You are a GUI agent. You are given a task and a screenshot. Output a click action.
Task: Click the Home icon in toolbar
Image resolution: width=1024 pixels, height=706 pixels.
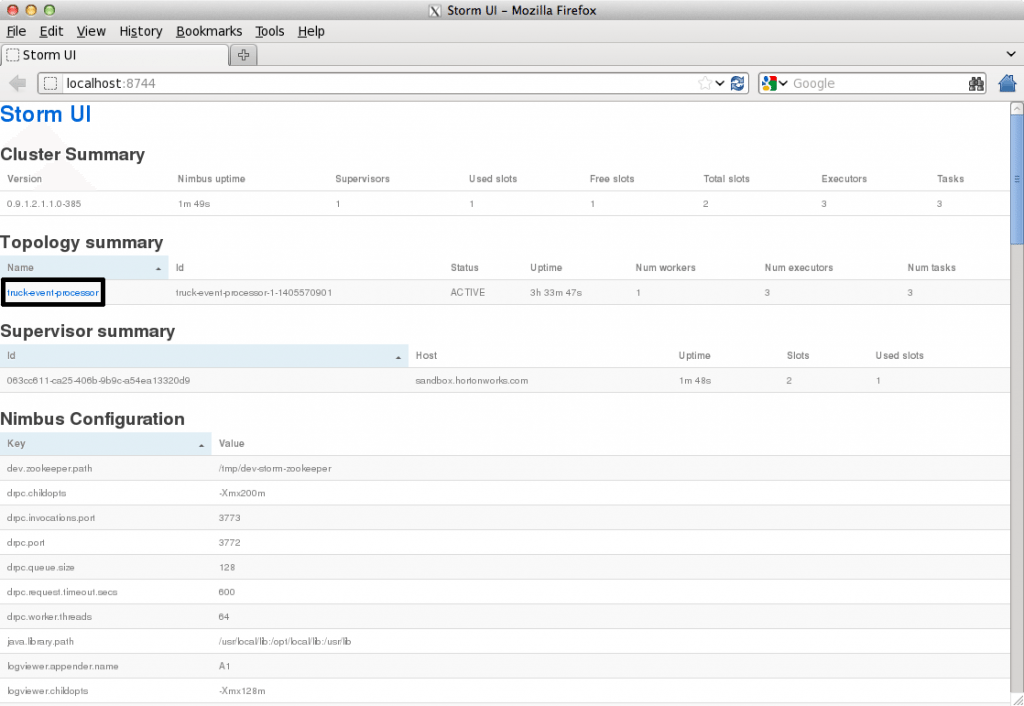pyautogui.click(x=1007, y=84)
